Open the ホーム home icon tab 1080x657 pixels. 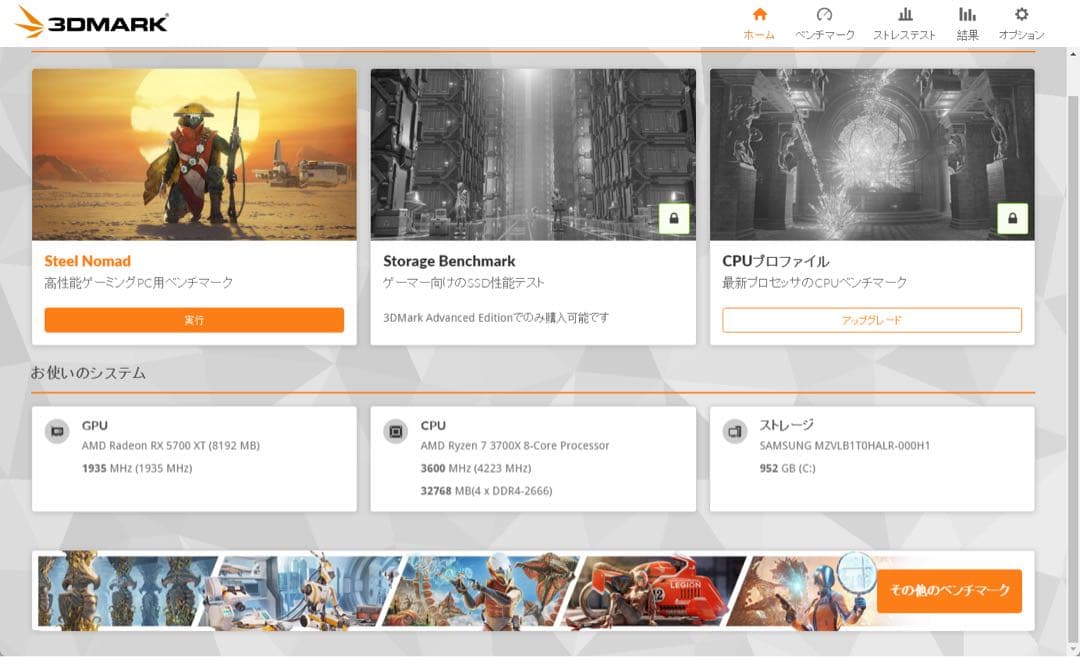(x=759, y=14)
